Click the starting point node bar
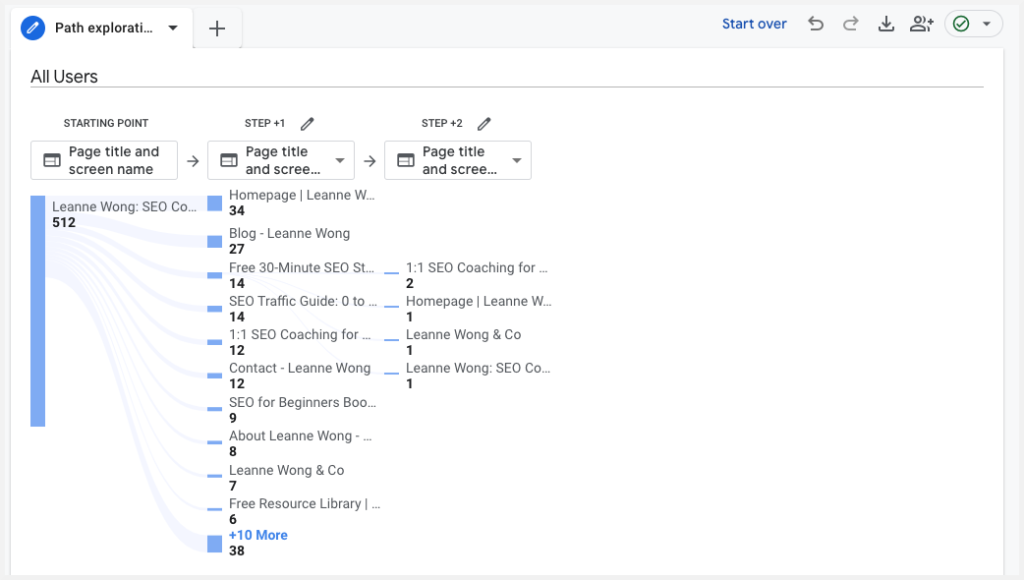Image resolution: width=1024 pixels, height=580 pixels. coord(37,310)
